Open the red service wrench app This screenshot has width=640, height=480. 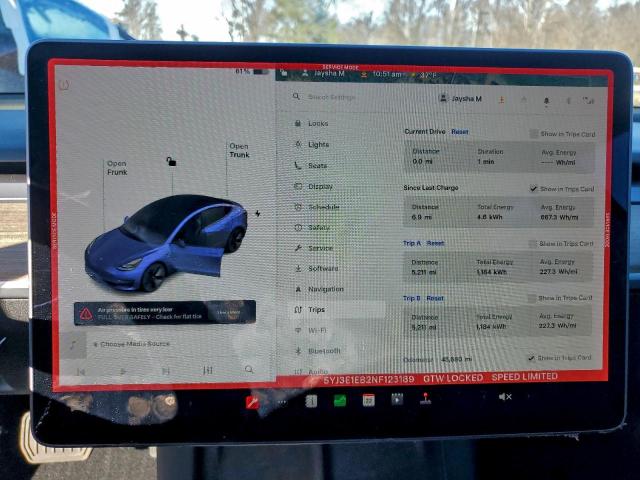[252, 402]
